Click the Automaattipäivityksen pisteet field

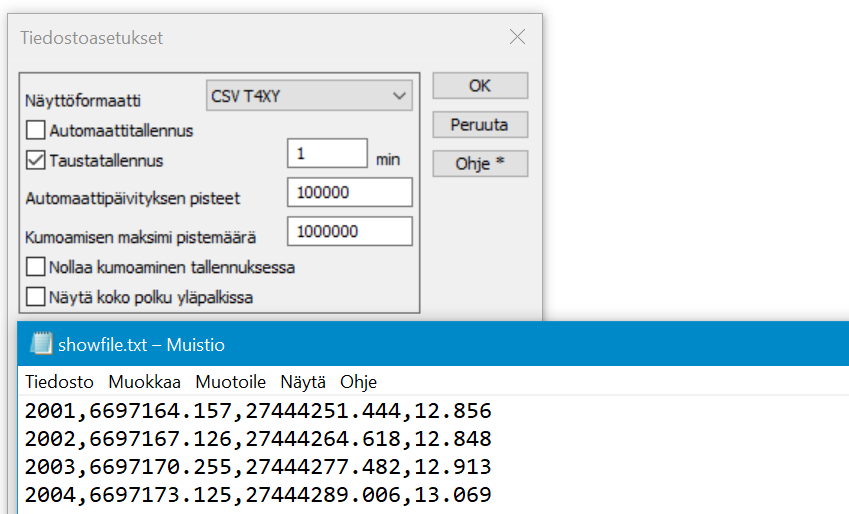pos(349,192)
